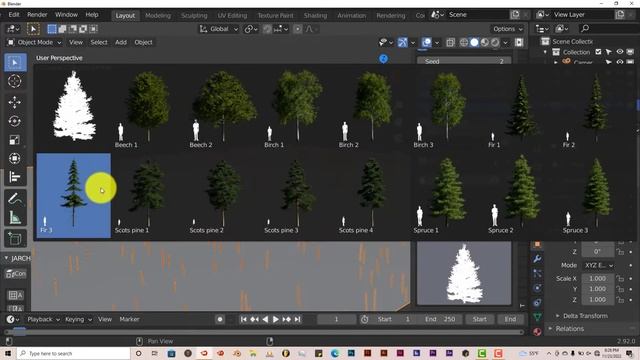
Task: Select the Add Cube tool
Action: click(x=15, y=238)
